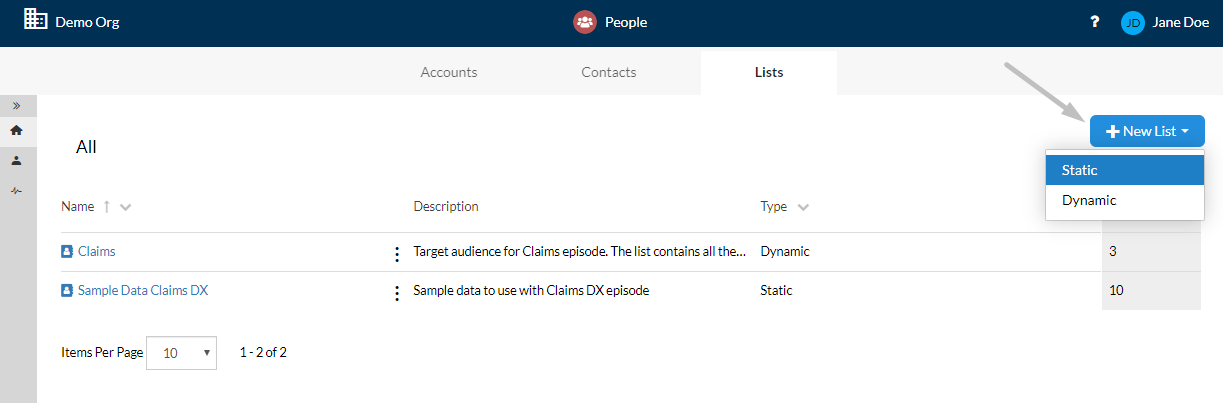Viewport: 1223px width, 403px height.
Task: Click the New List dropdown button
Action: pos(1147,131)
